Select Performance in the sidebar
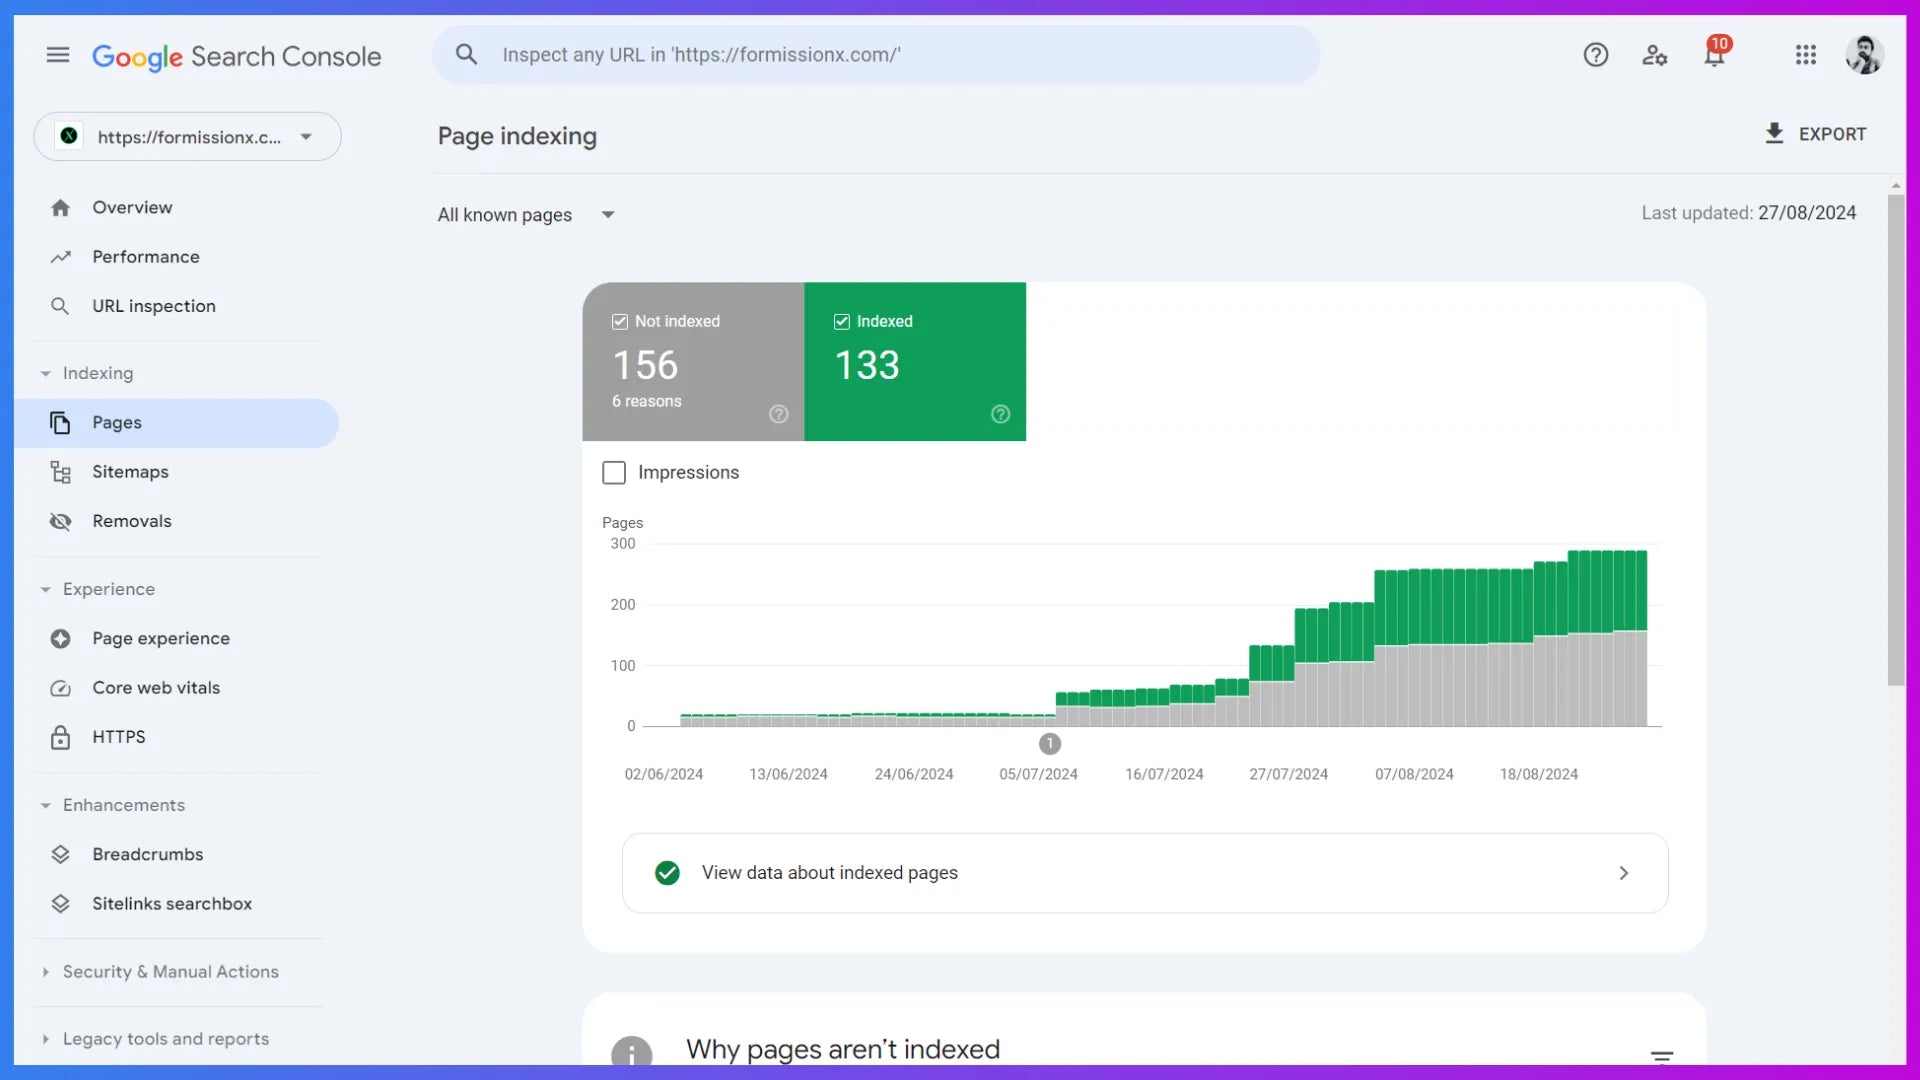Viewport: 1920px width, 1080px height. [145, 256]
